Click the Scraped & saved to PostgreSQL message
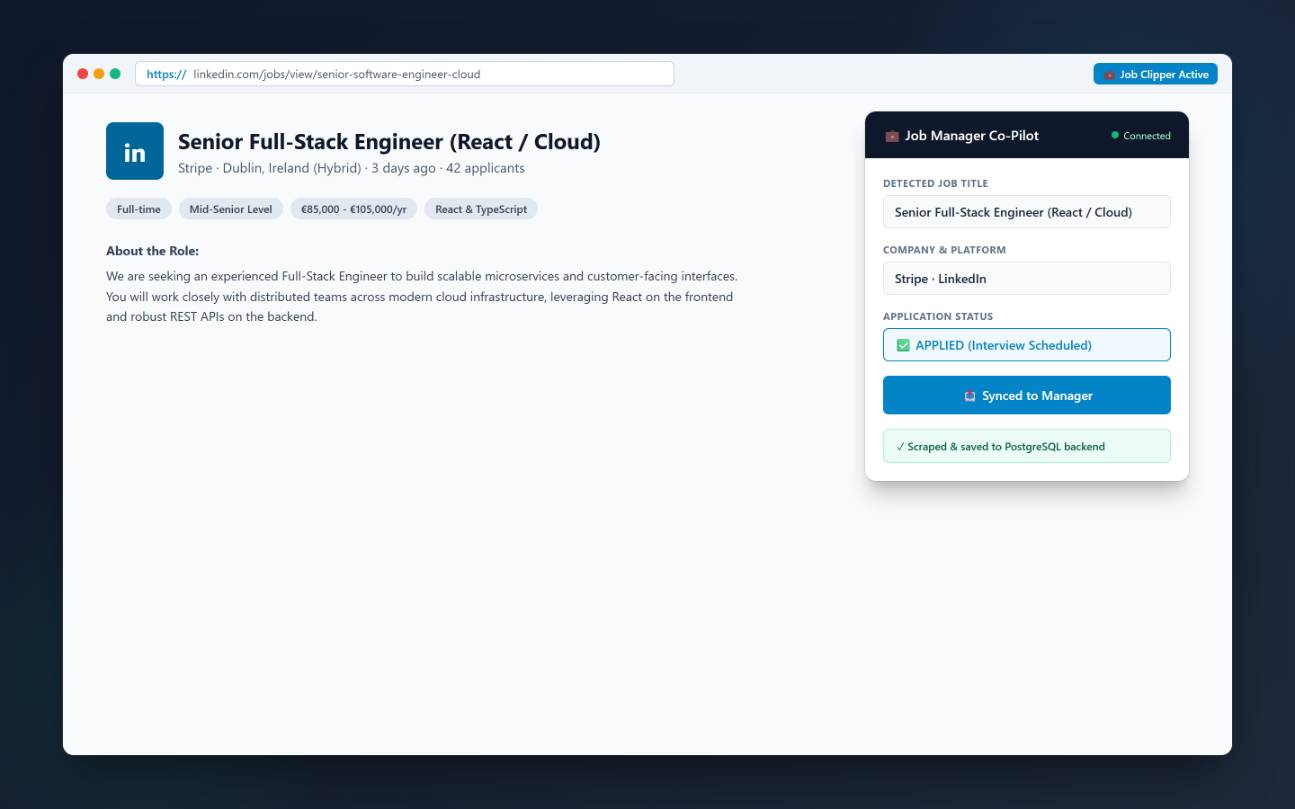This screenshot has width=1295, height=809. pos(1026,446)
